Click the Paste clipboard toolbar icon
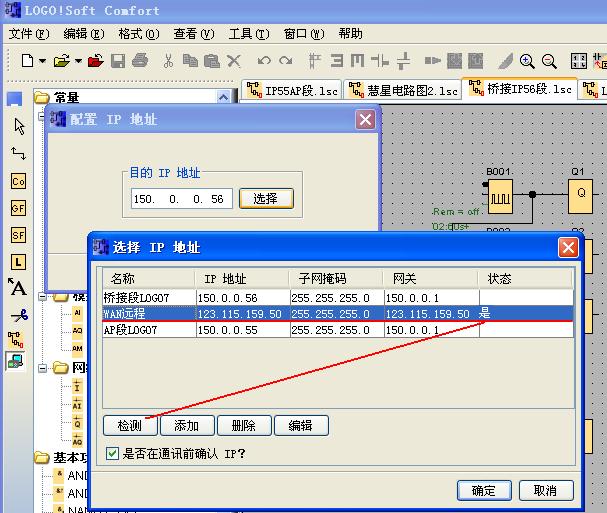The width and height of the screenshot is (607, 513). 212,61
